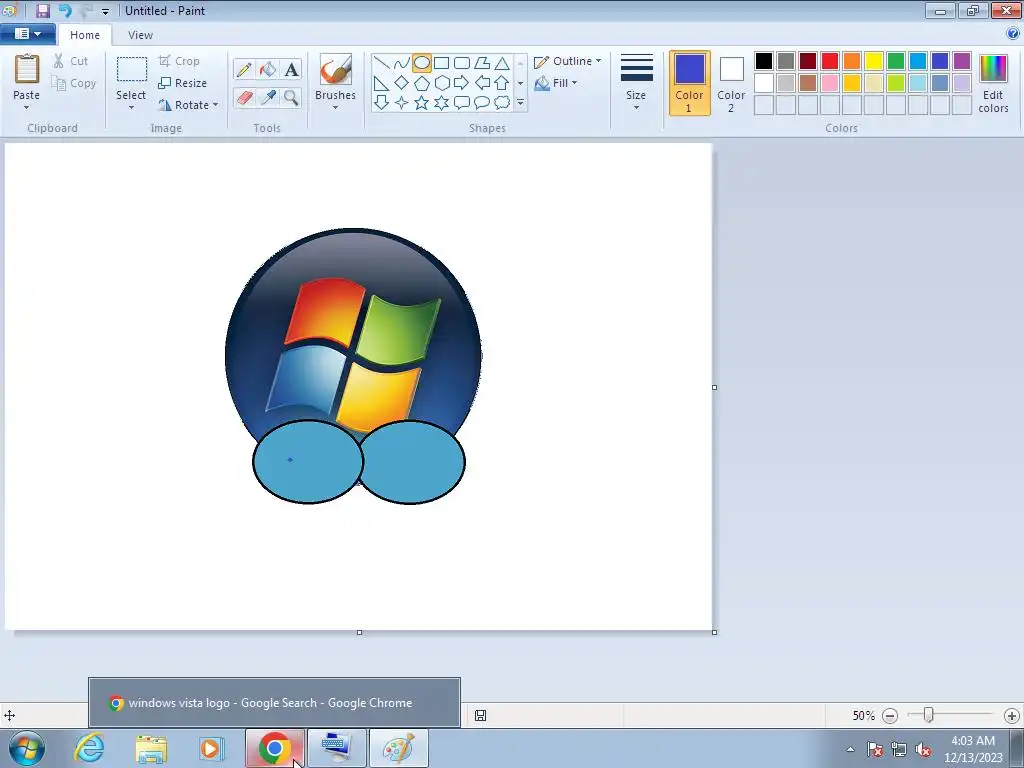This screenshot has height=768, width=1024.
Task: Choose the Triangle shape
Action: coord(502,63)
